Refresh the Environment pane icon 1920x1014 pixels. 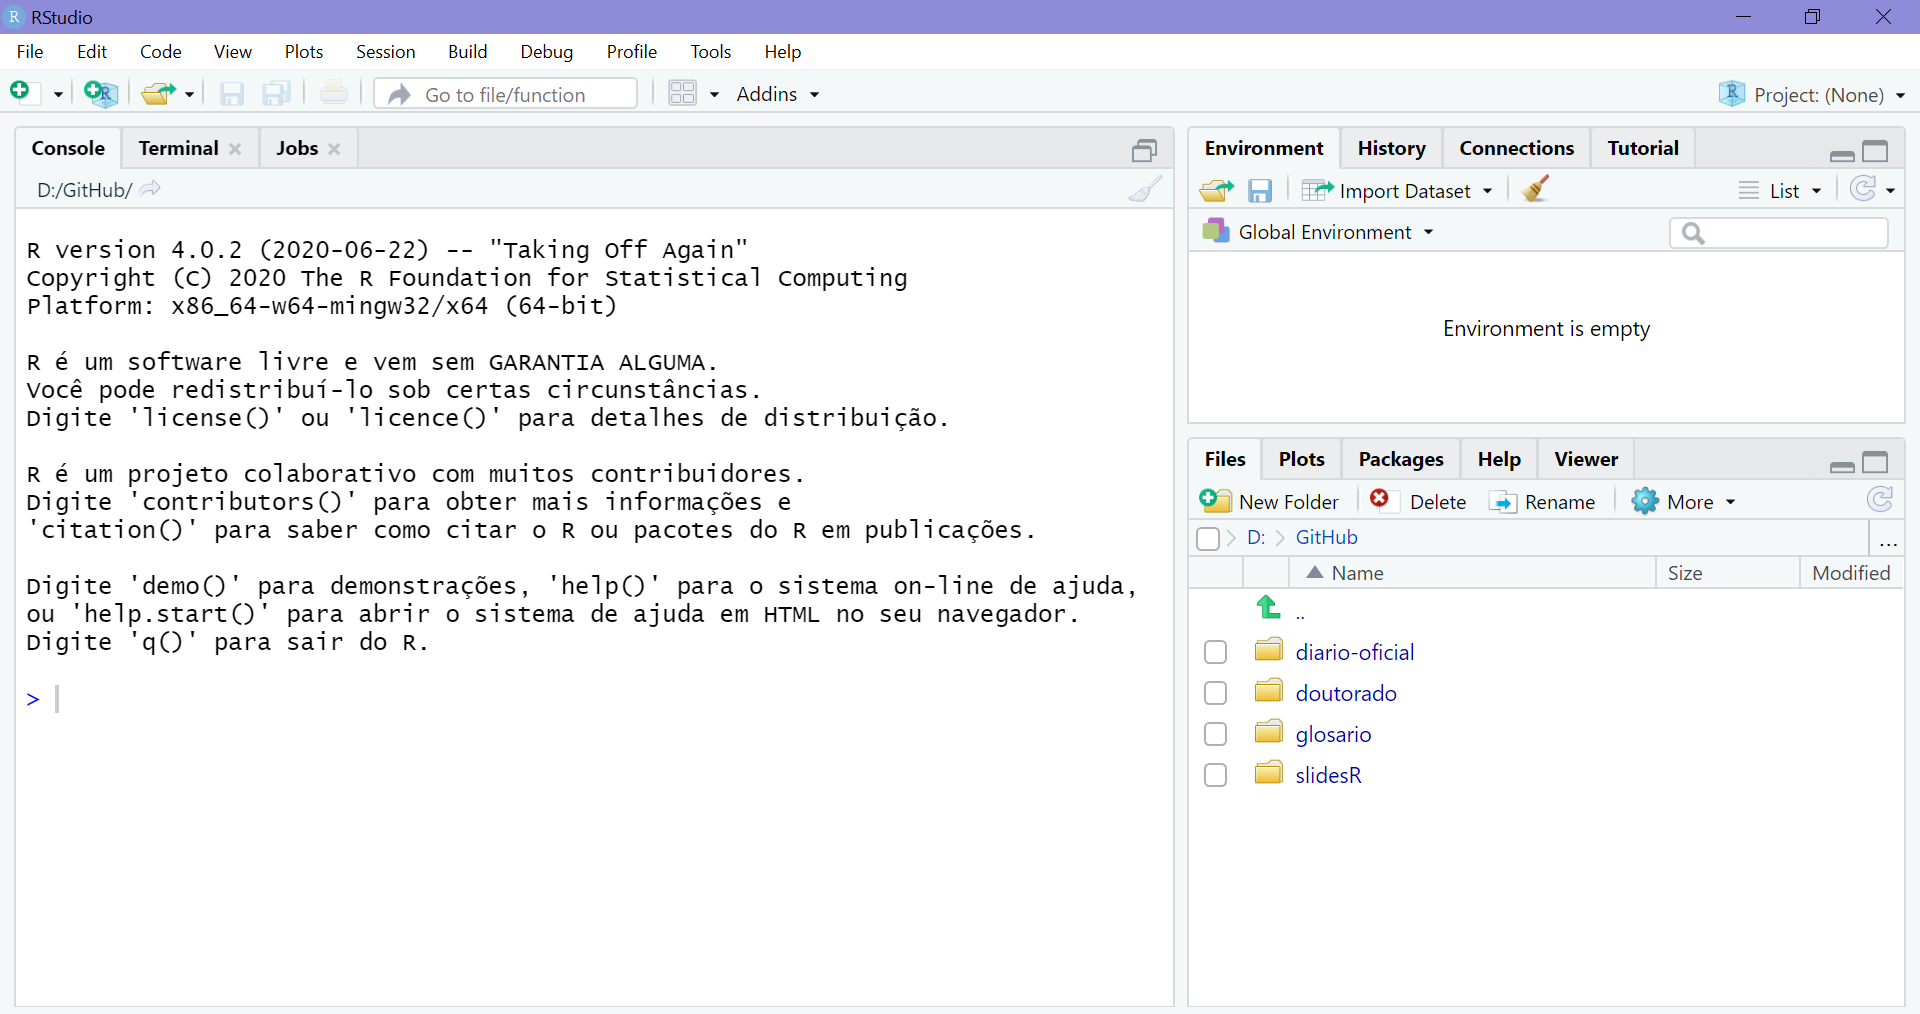coord(1863,189)
